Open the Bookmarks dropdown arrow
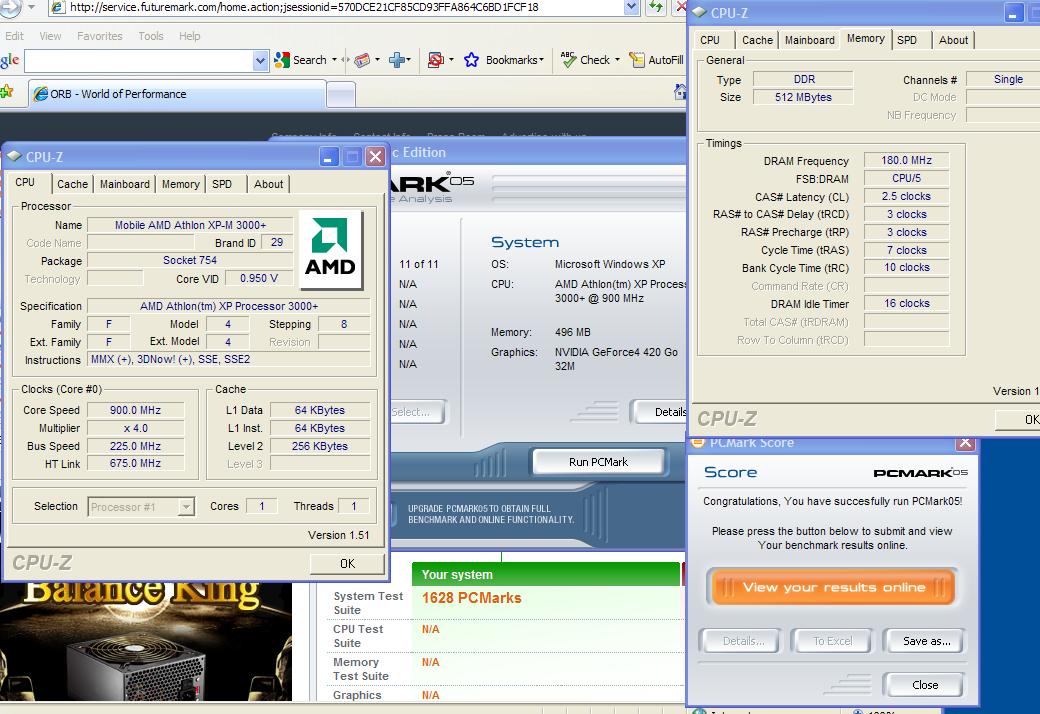Screen dimensions: 1040x714 click(541, 60)
